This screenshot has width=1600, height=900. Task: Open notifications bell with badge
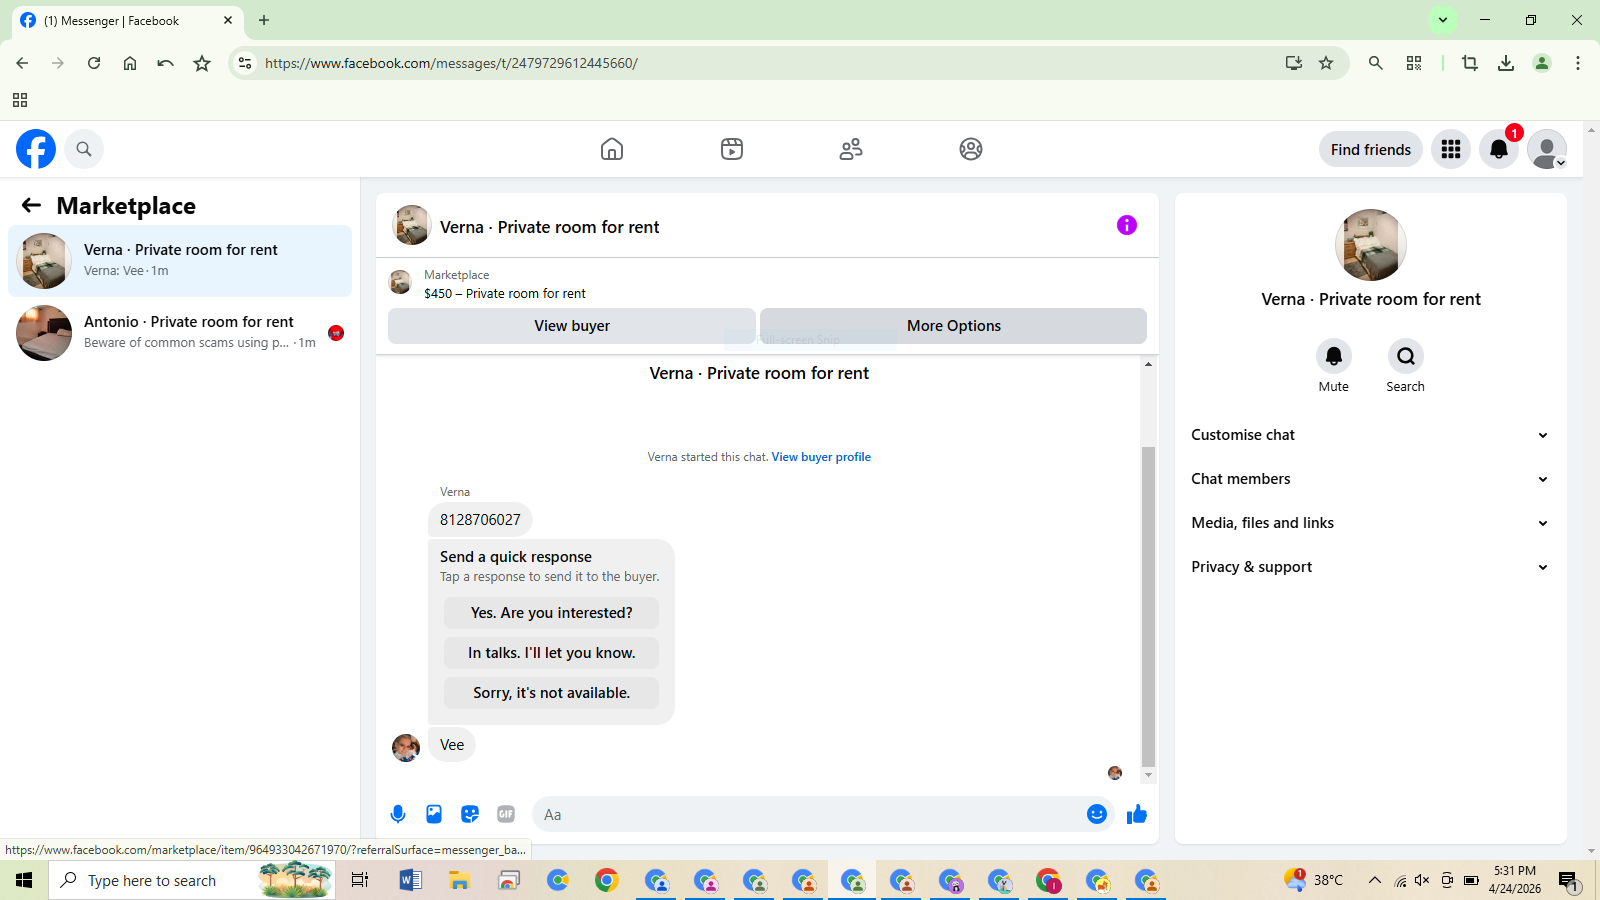coord(1499,149)
